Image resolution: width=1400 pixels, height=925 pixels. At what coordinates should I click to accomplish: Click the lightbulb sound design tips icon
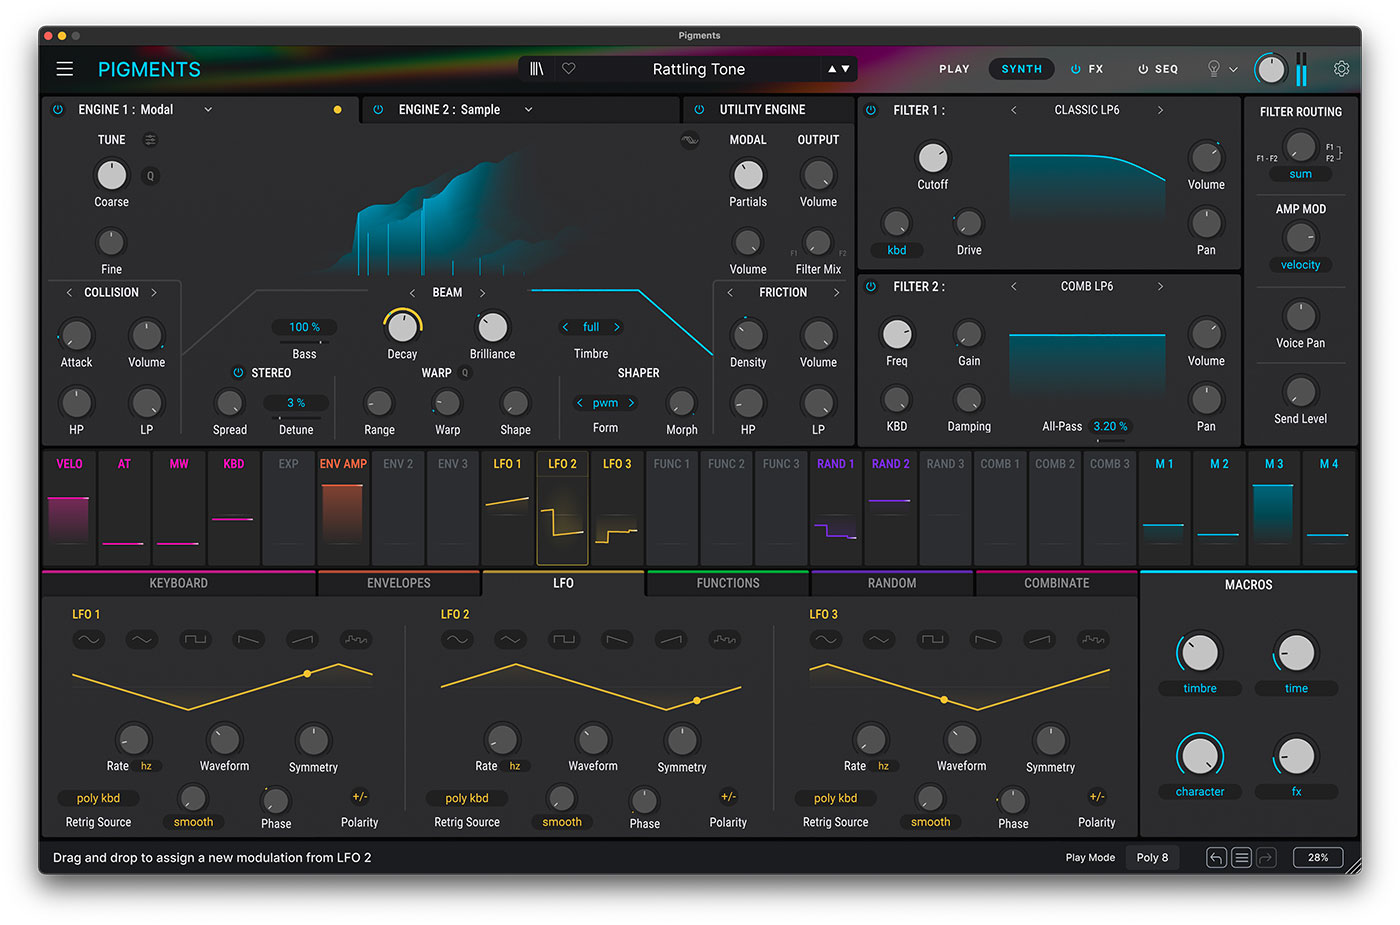pos(1214,69)
